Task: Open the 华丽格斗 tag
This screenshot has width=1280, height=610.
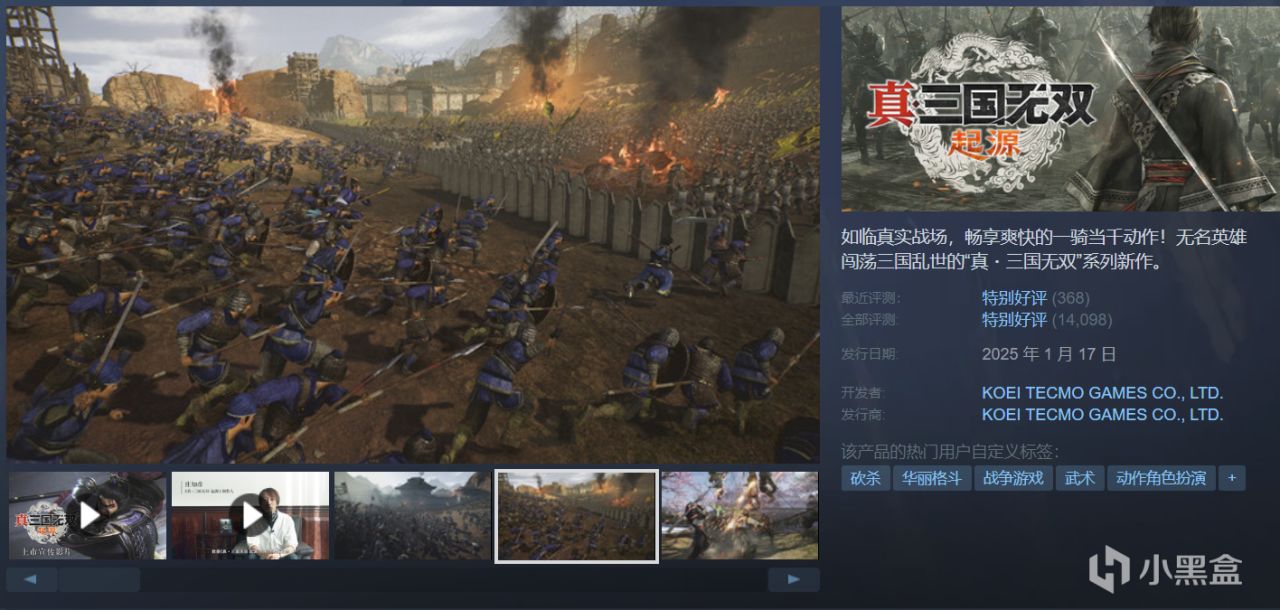Action: click(931, 478)
